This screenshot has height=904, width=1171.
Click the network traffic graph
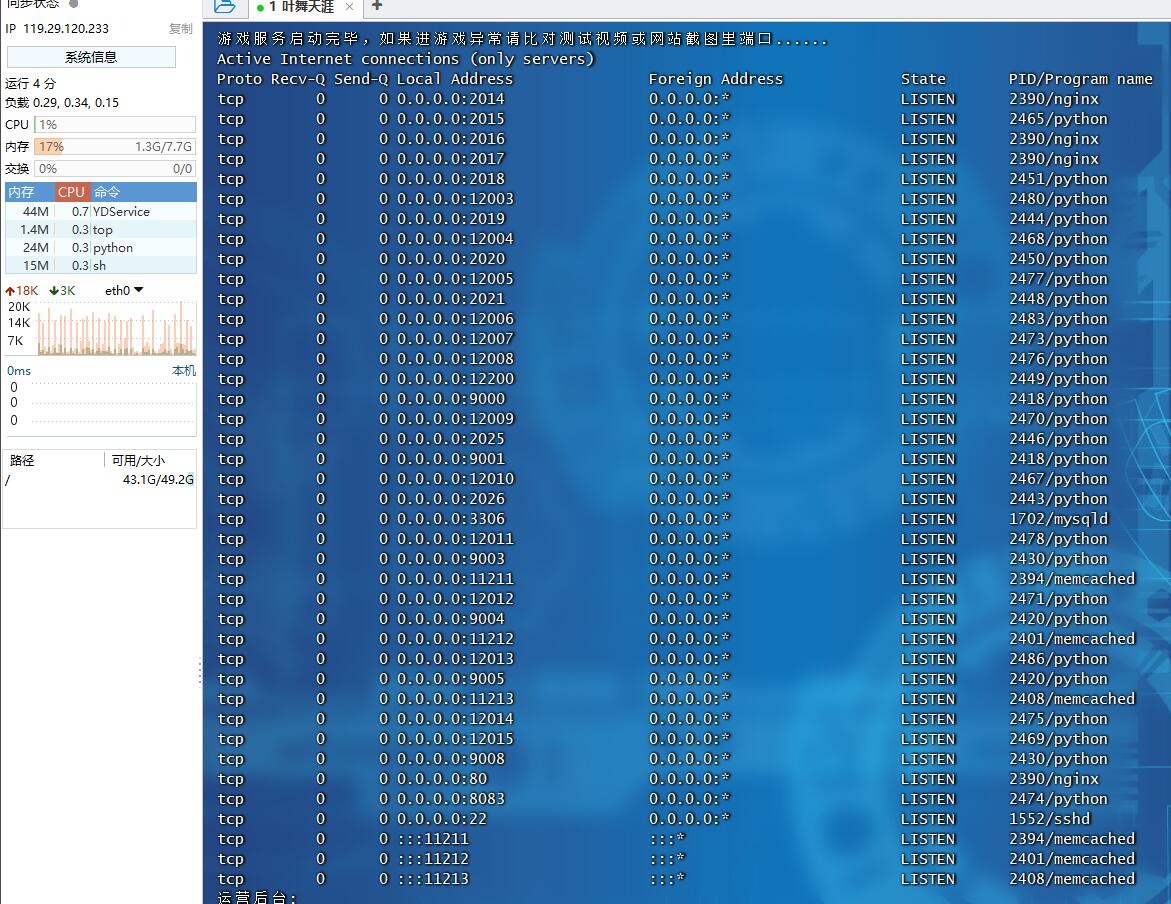[x=117, y=328]
